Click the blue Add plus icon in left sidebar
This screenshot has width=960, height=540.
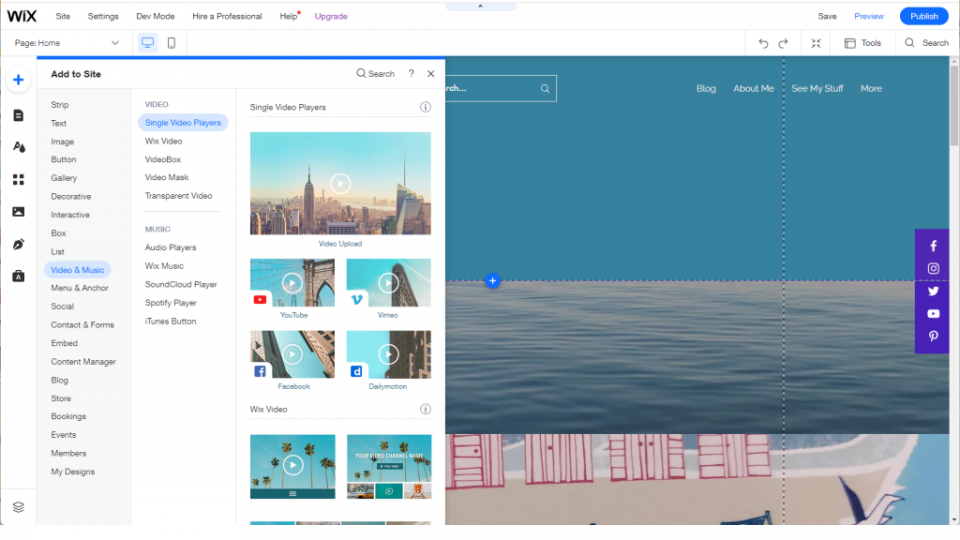[18, 80]
